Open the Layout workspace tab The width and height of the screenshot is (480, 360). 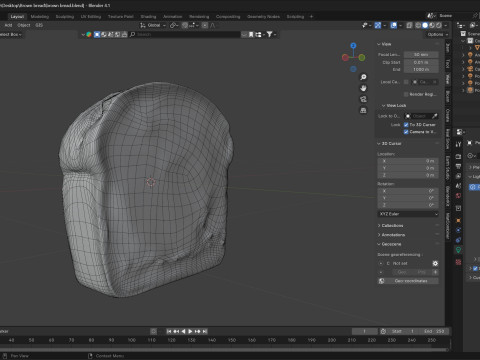pyautogui.click(x=17, y=16)
